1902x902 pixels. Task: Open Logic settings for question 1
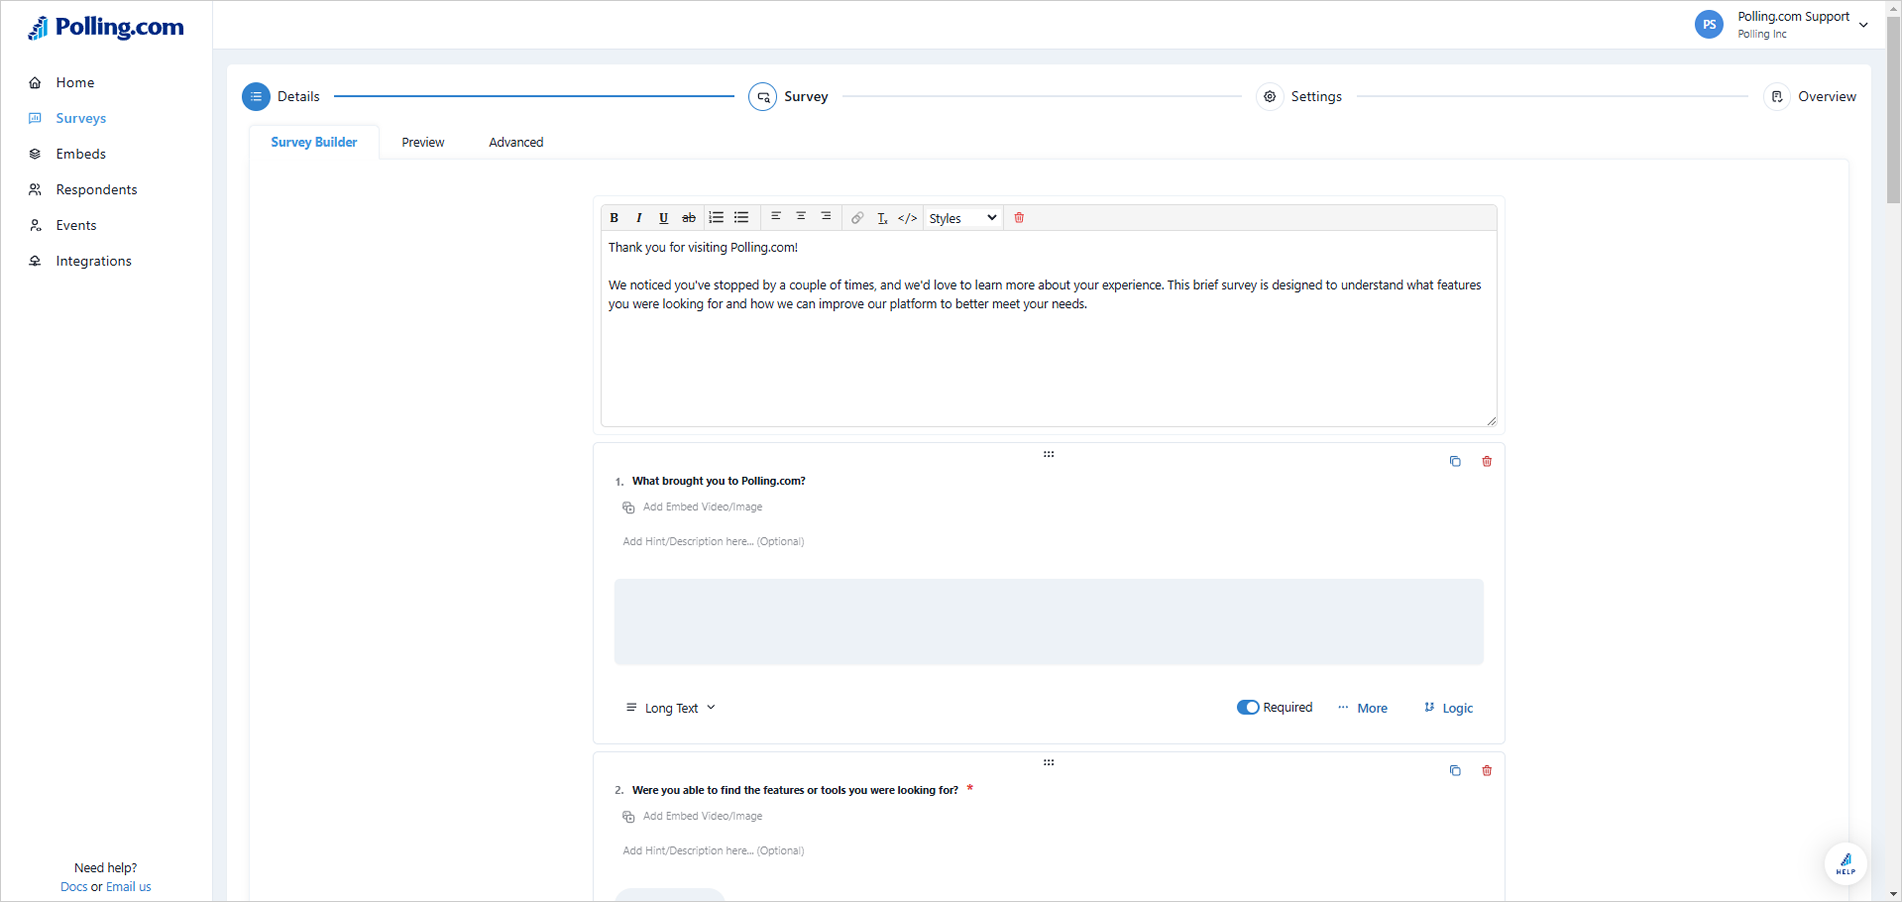click(1448, 708)
